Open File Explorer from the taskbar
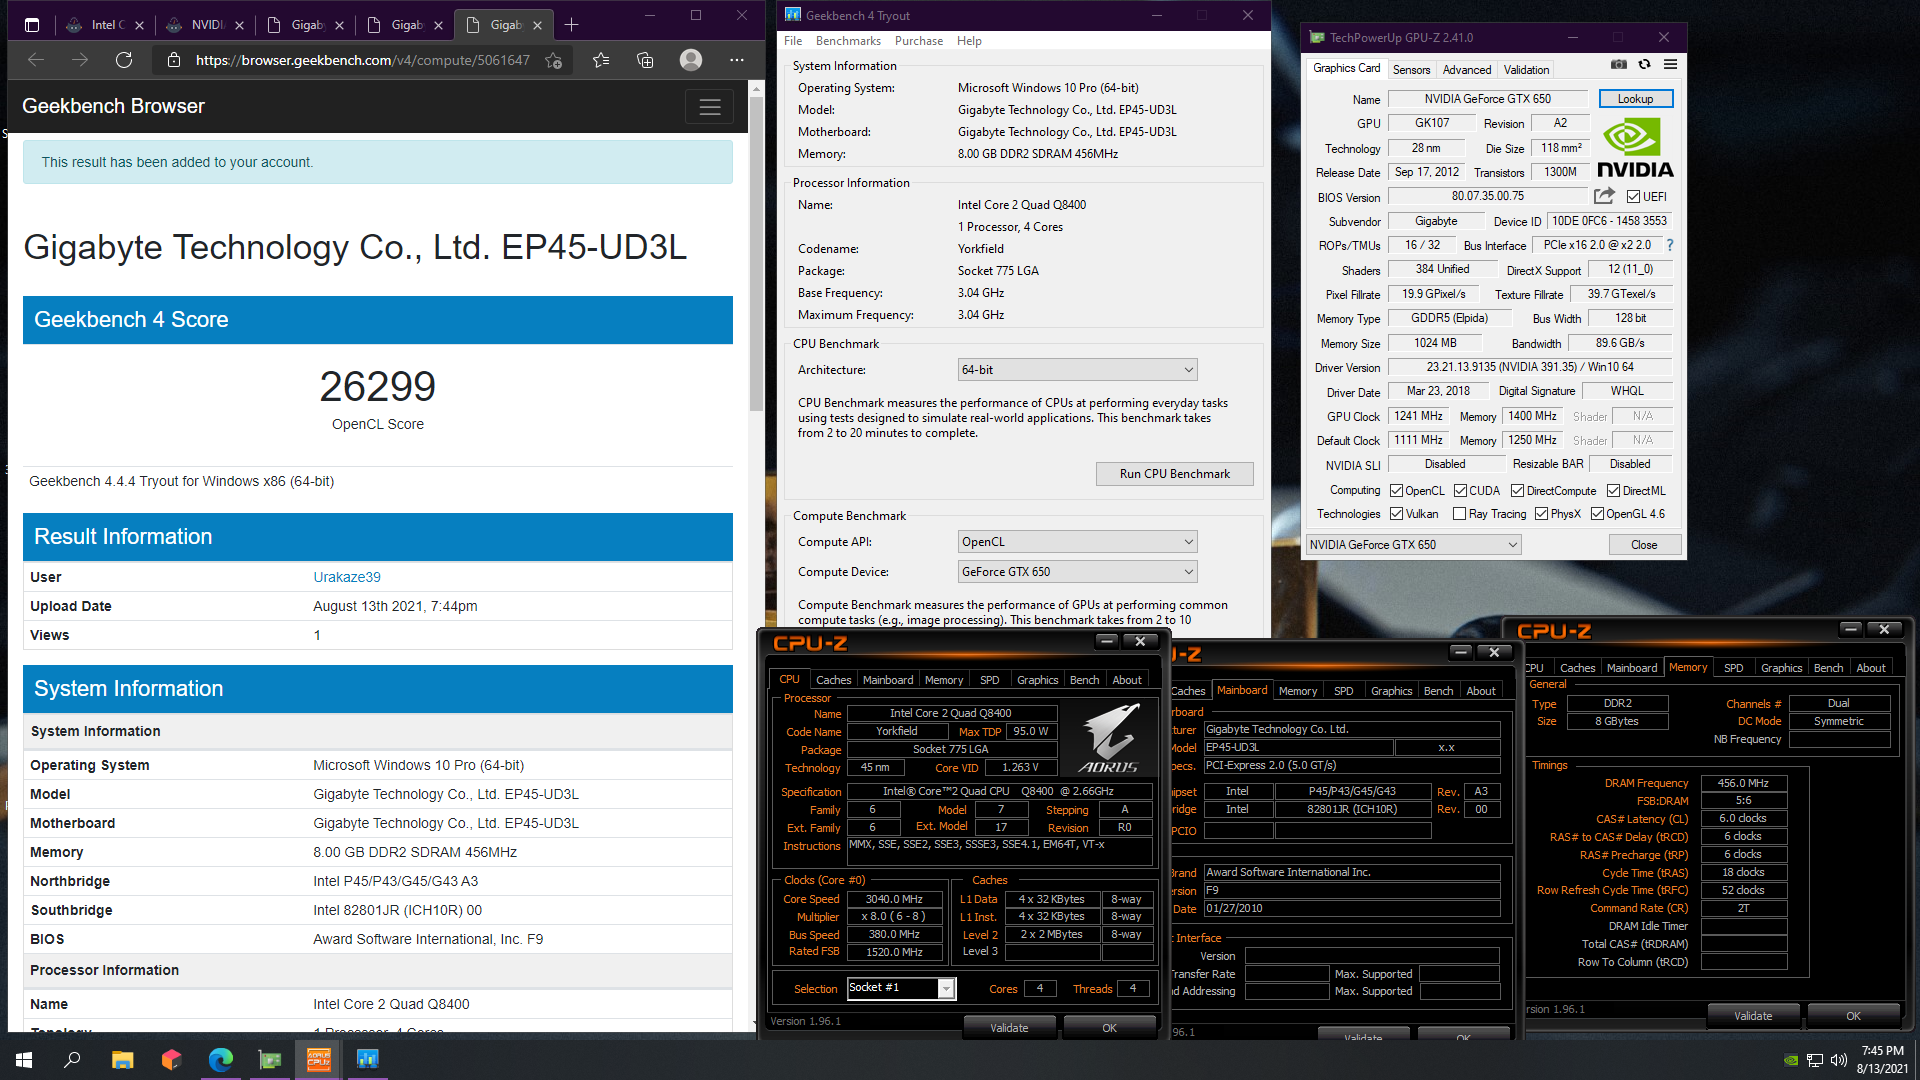This screenshot has height=1080, width=1920. (x=122, y=1059)
